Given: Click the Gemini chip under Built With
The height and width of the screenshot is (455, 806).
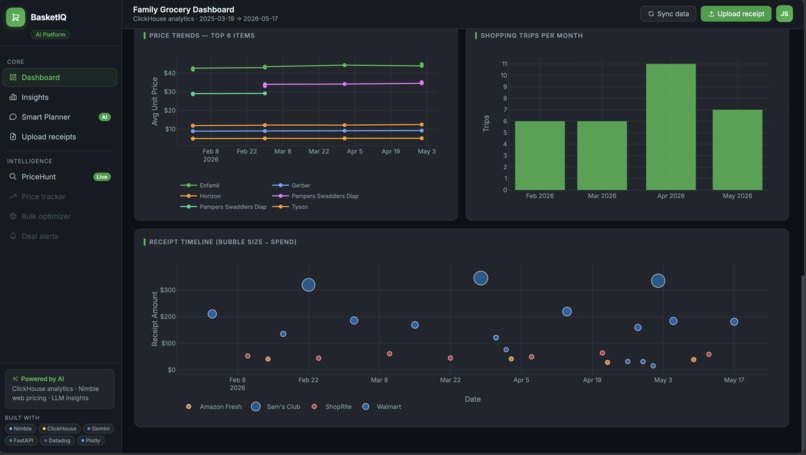Looking at the screenshot, I should (x=98, y=429).
